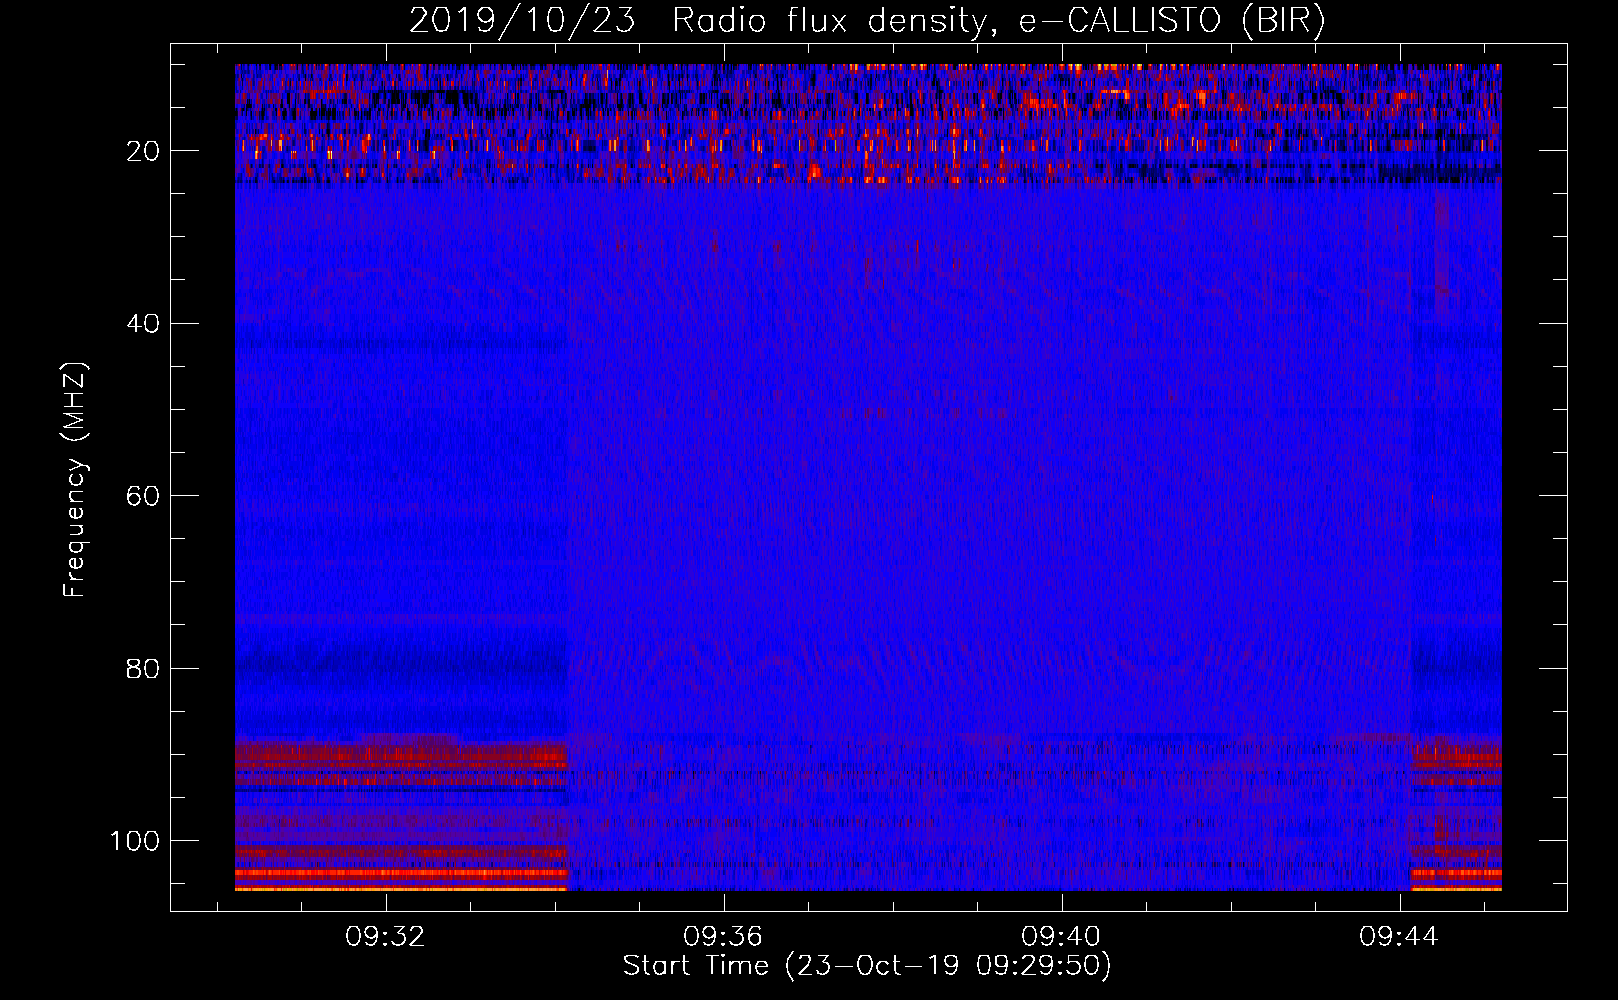Click the 'Start Time (23-Oct-19 09:29:50)' label
The height and width of the screenshot is (1000, 1618).
(867, 966)
